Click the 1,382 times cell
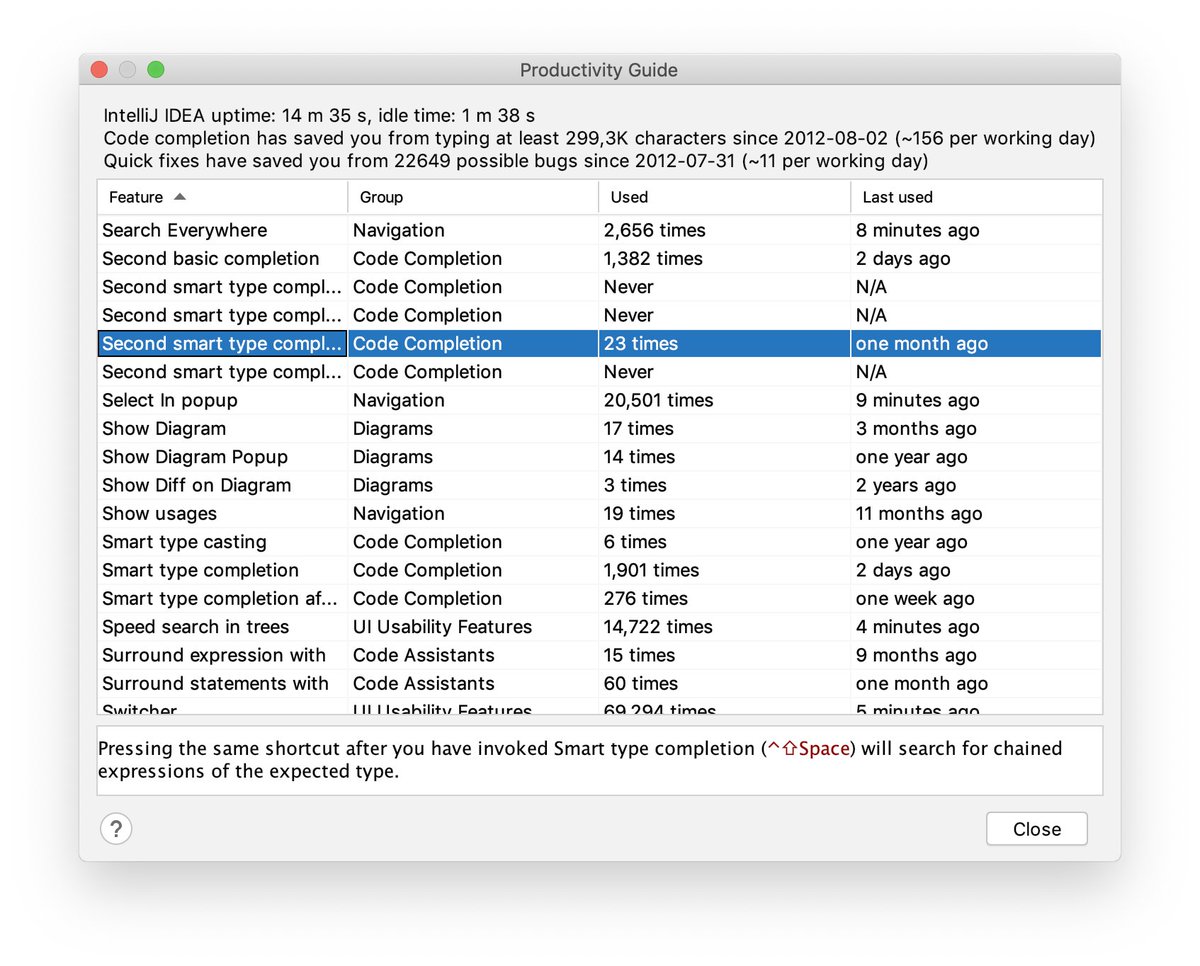This screenshot has width=1200, height=966. click(x=724, y=258)
